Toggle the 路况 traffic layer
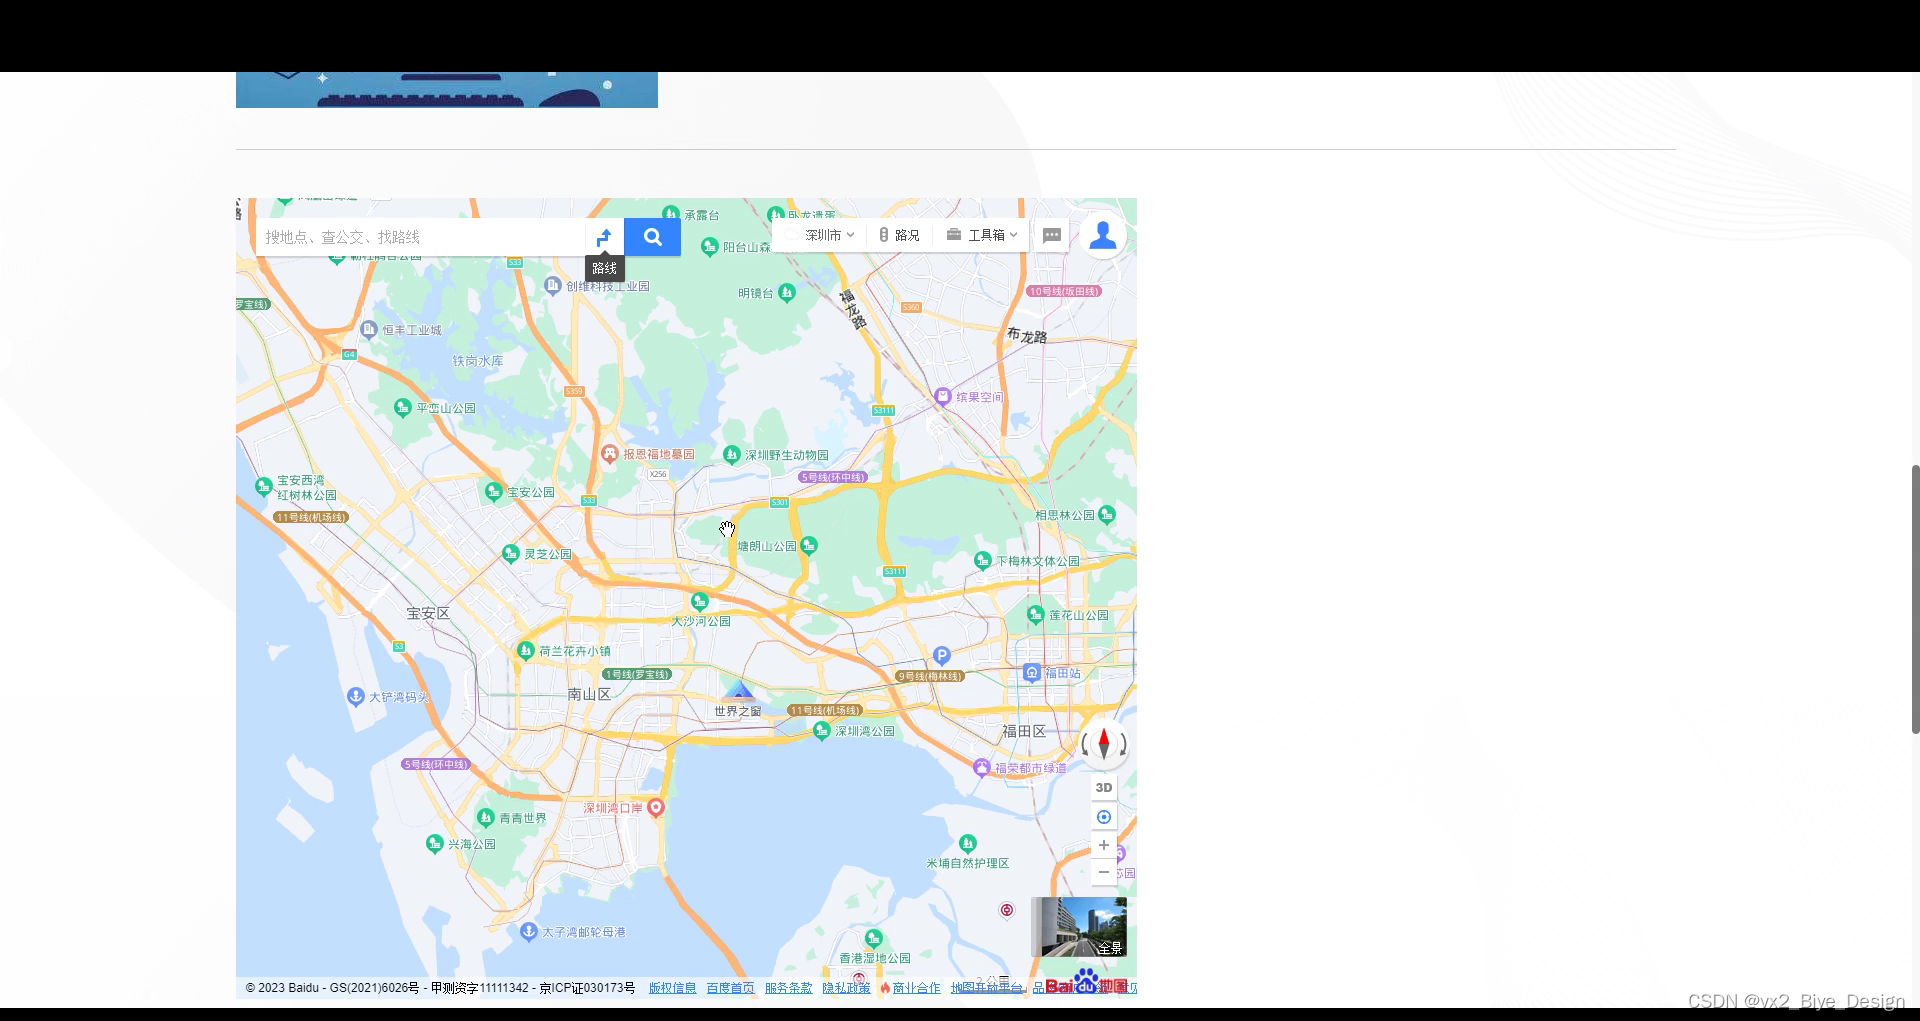 pos(899,235)
